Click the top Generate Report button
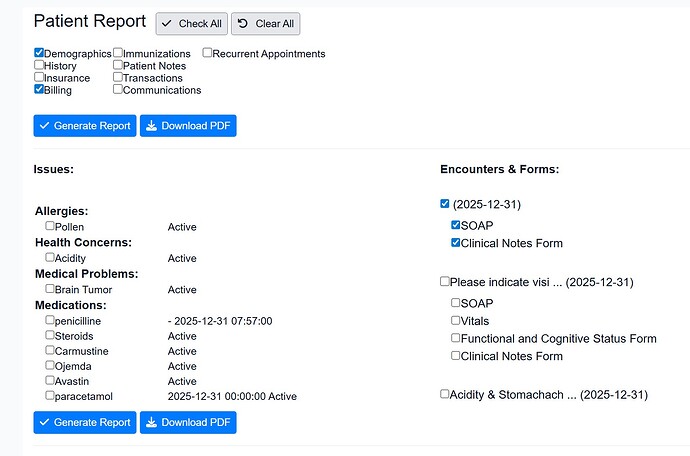690x456 pixels. click(84, 126)
